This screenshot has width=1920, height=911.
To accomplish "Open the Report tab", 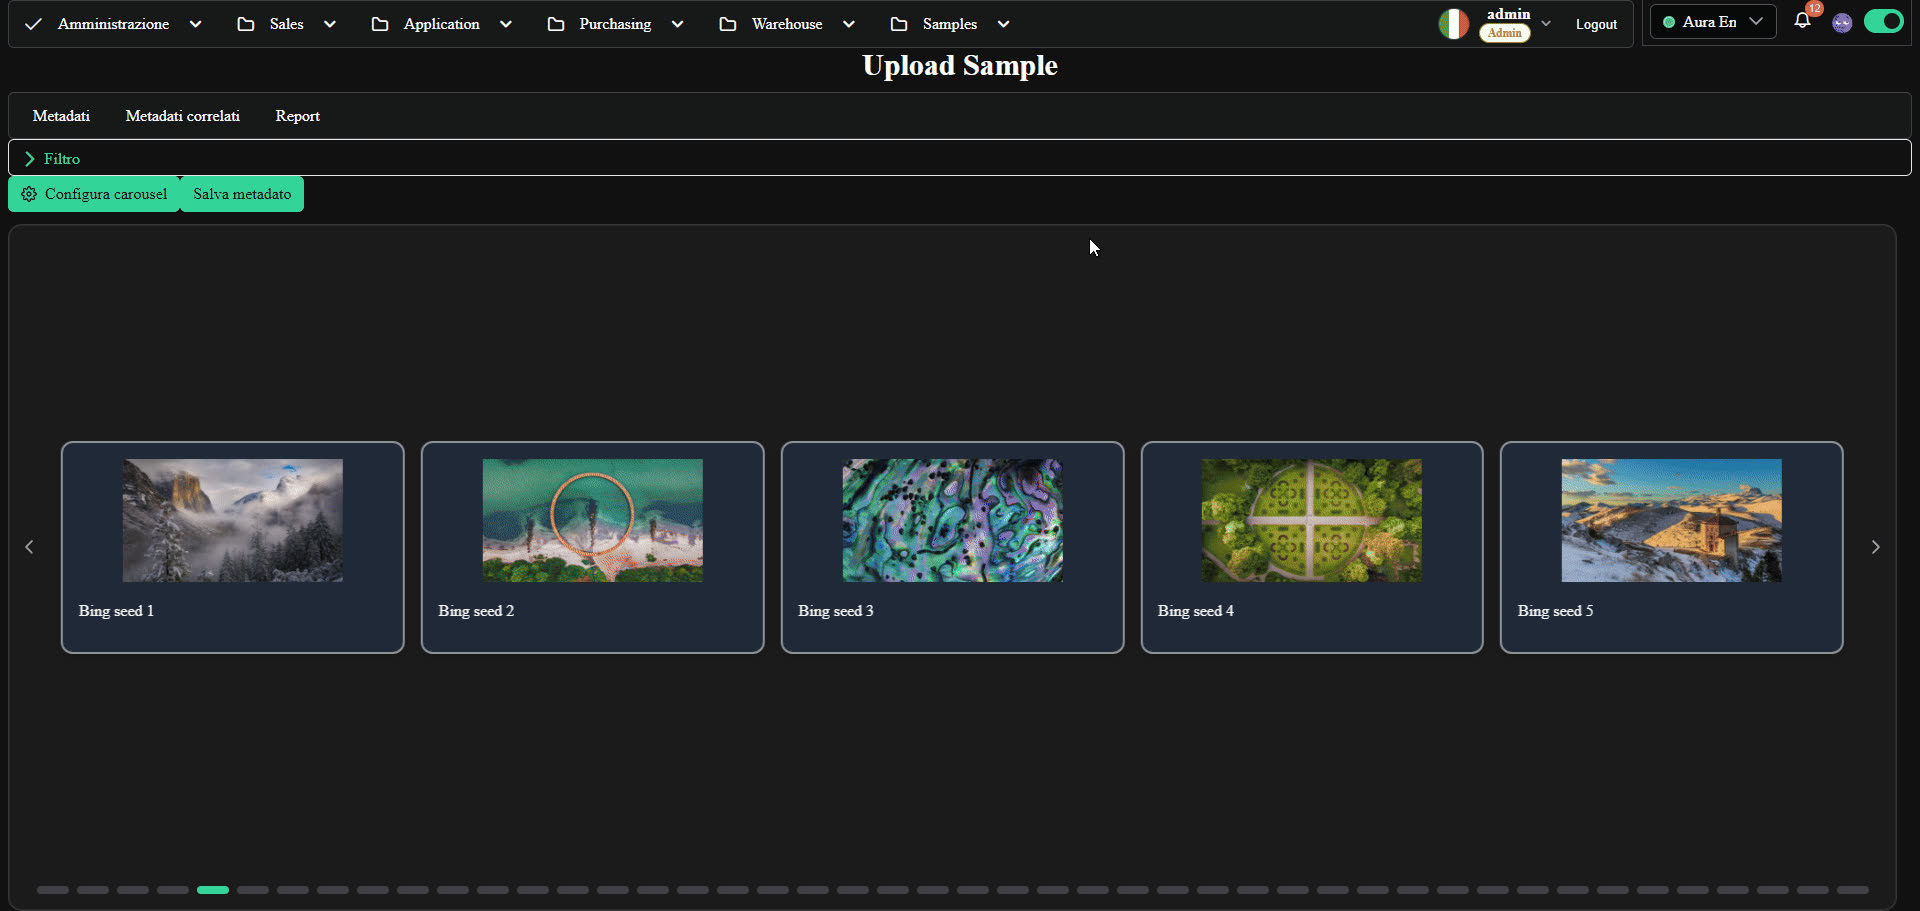I will (x=298, y=116).
